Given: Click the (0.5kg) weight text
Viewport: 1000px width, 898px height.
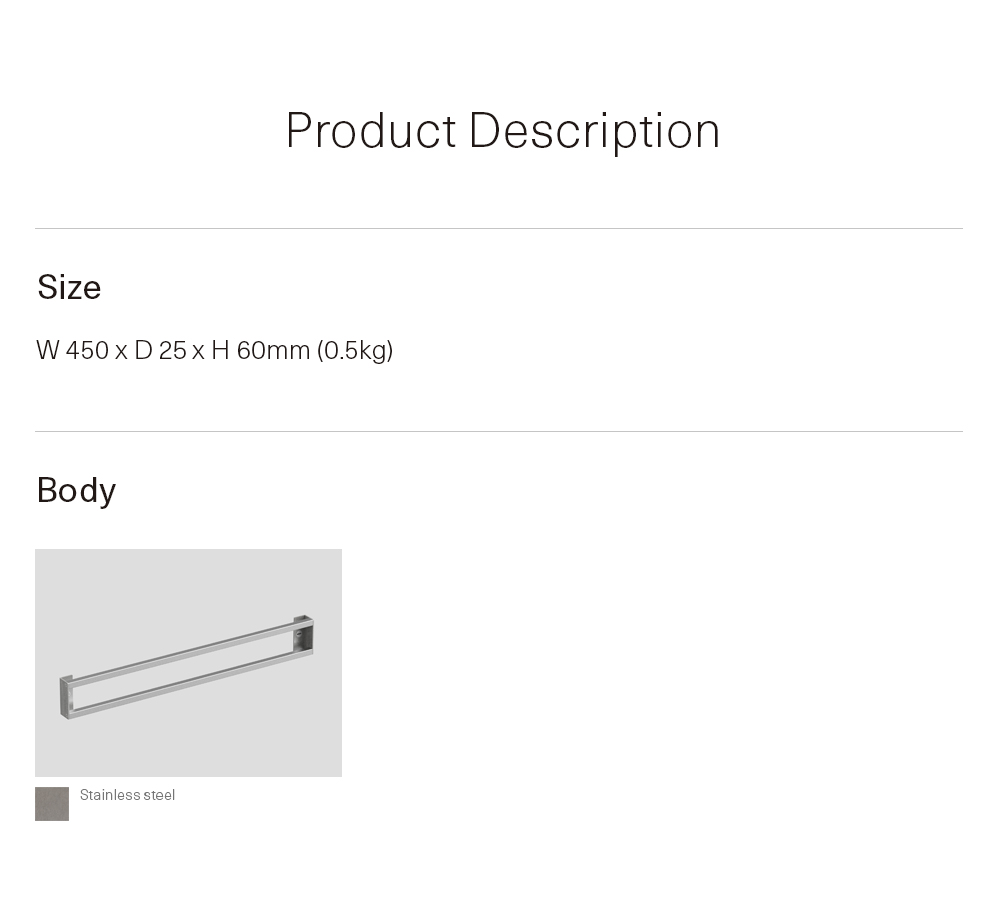Looking at the screenshot, I should 355,350.
